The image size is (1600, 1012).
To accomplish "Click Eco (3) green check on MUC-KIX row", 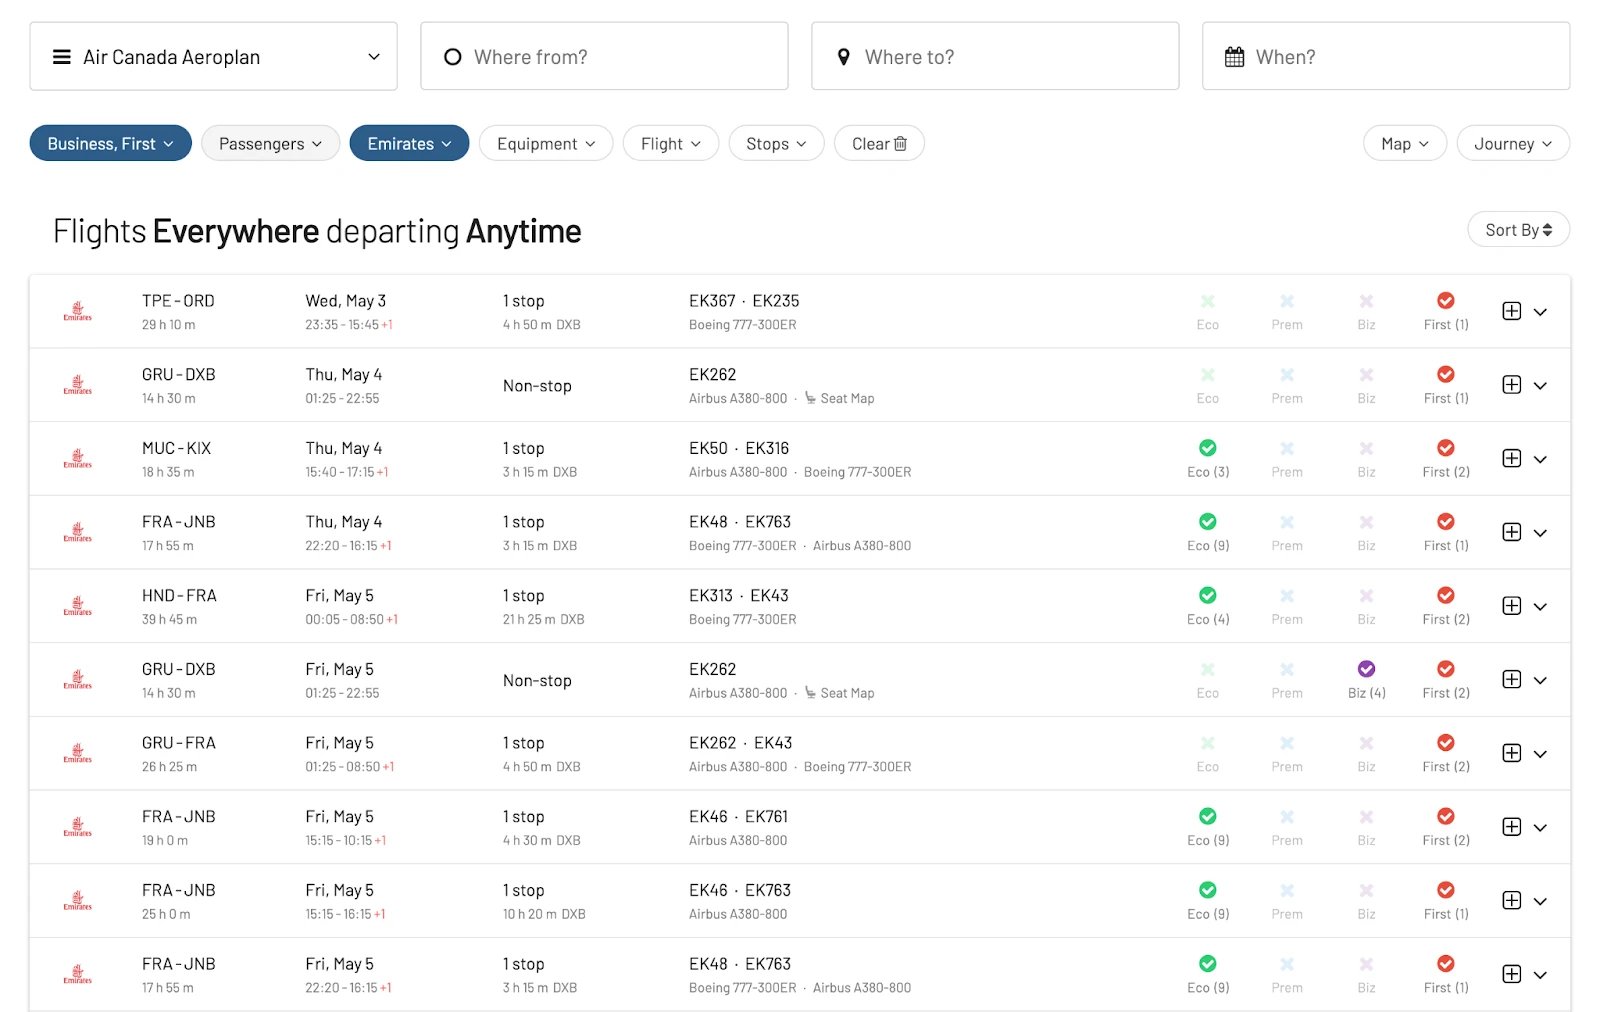I will pyautogui.click(x=1208, y=448).
